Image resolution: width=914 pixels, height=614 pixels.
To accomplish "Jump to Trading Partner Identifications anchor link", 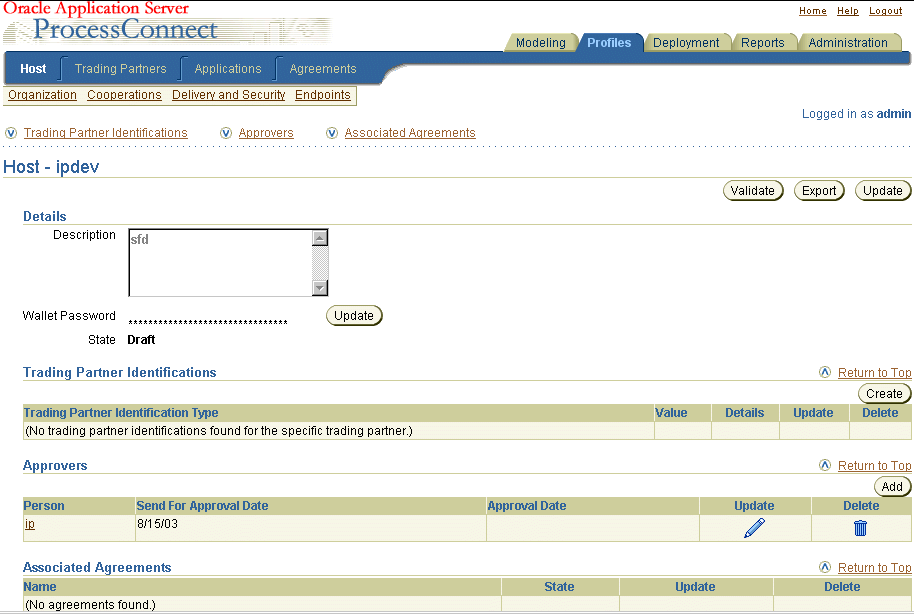I will 106,133.
